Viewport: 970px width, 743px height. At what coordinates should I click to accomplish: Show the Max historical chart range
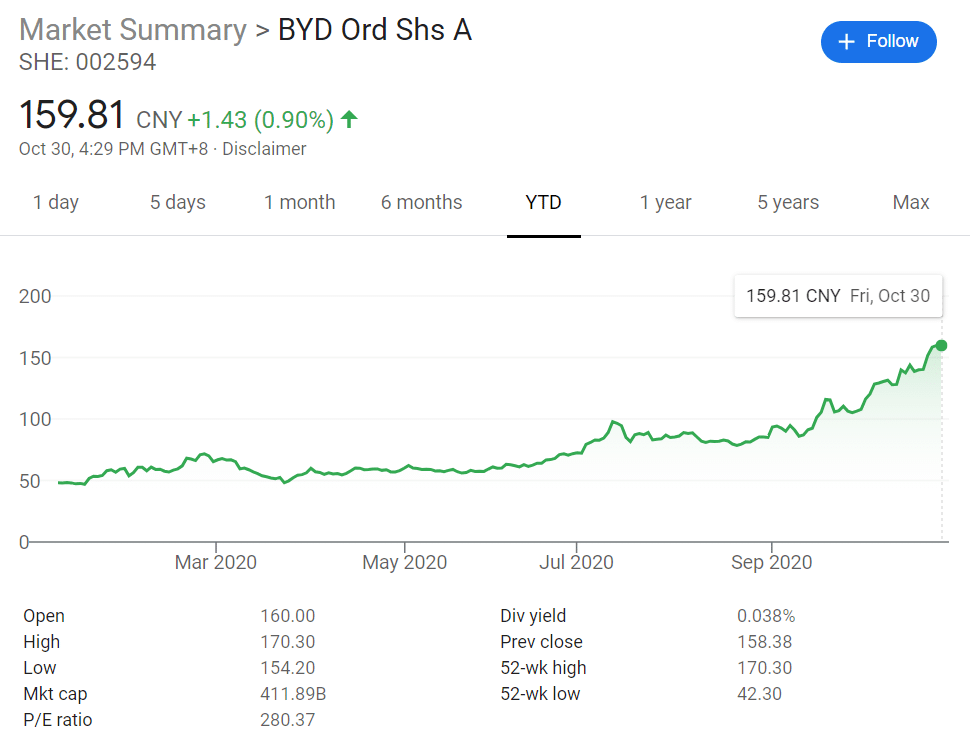pyautogui.click(x=910, y=202)
